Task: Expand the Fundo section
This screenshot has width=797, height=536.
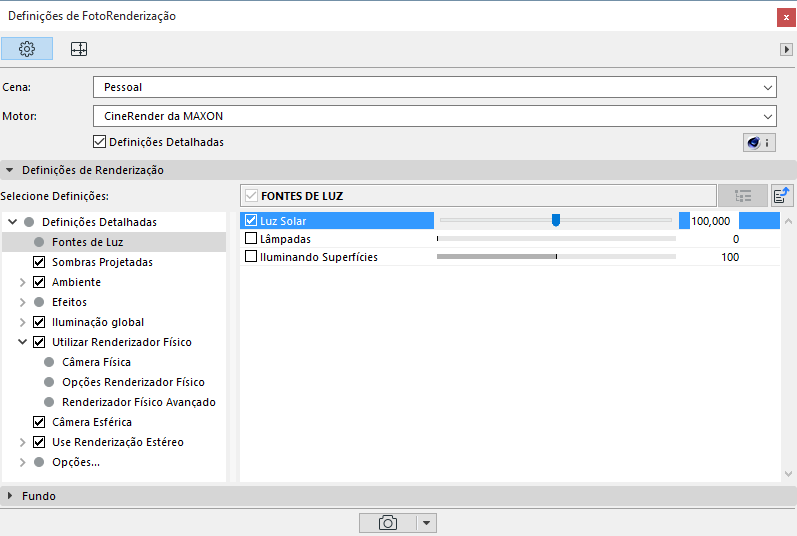Action: tap(10, 496)
